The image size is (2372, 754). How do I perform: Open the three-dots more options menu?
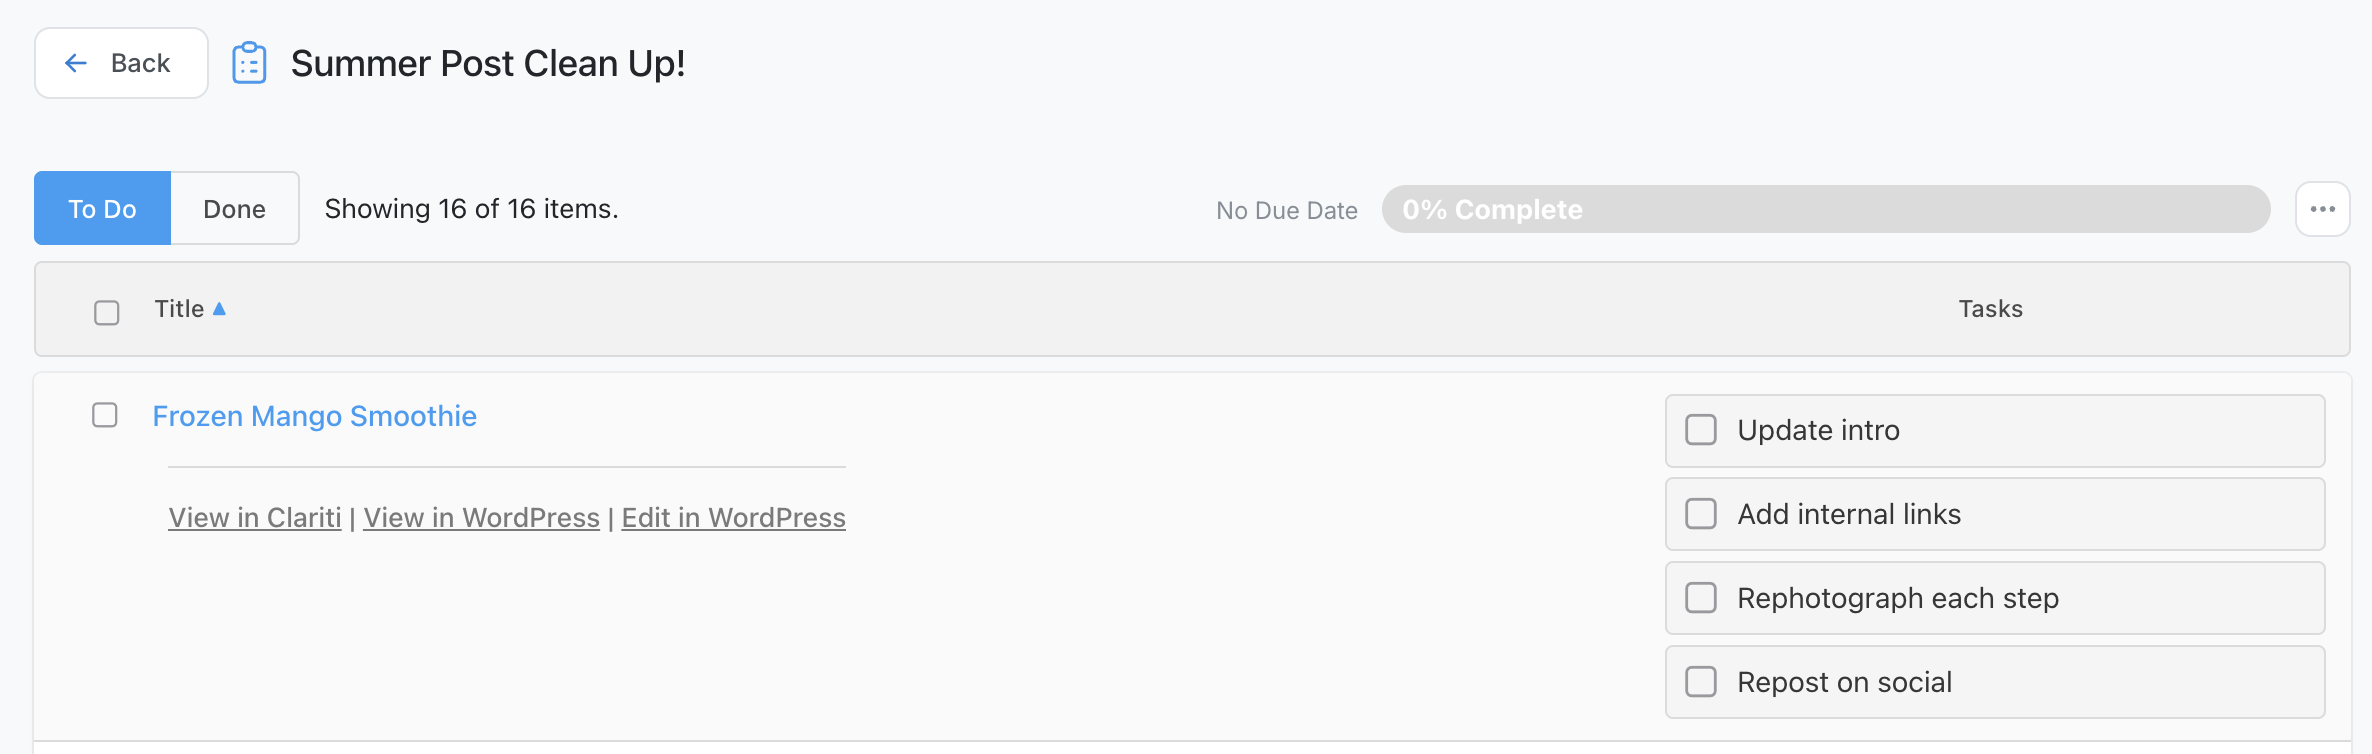pos(2322,209)
